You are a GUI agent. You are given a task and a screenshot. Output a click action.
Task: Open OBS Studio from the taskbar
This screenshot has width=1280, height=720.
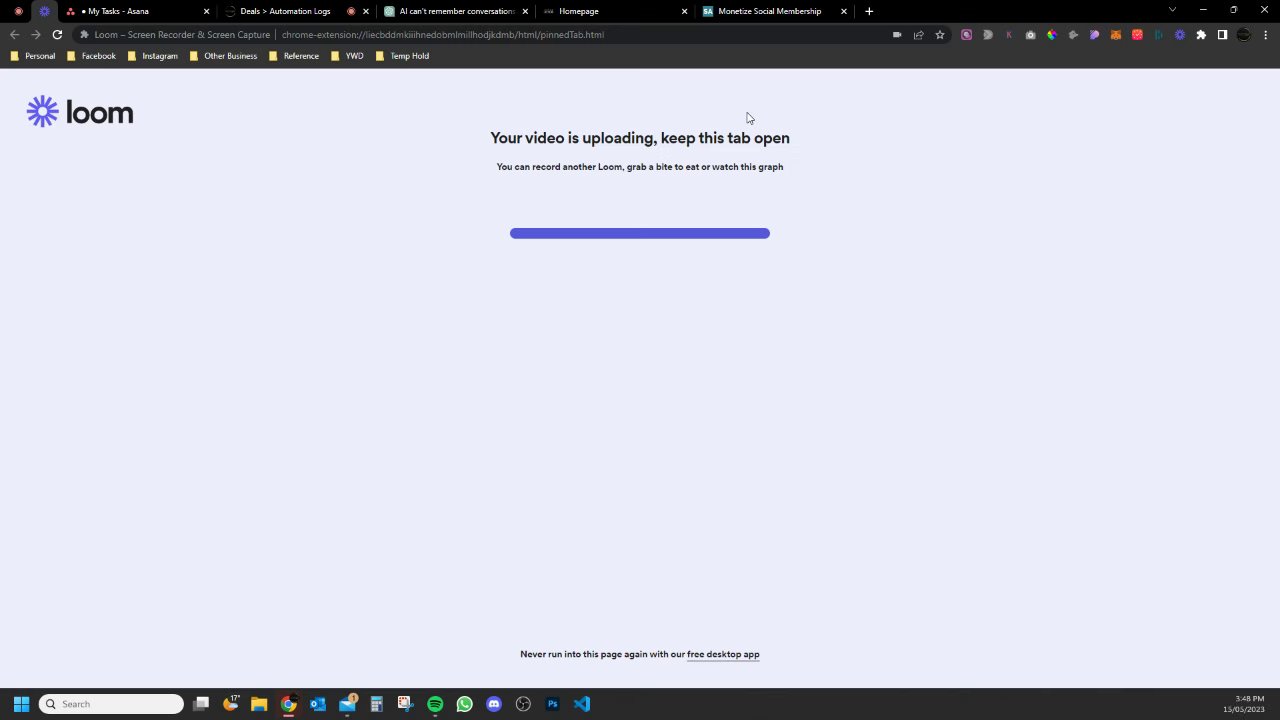pos(523,704)
